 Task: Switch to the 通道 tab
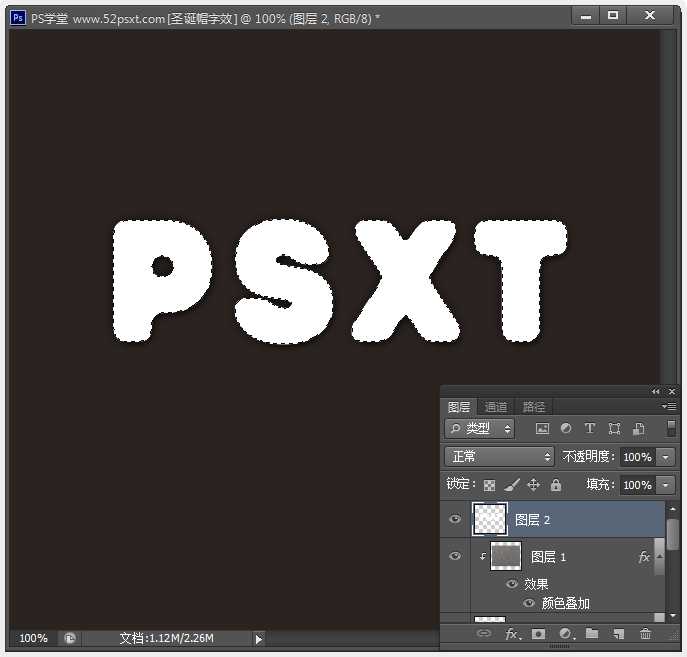point(496,407)
